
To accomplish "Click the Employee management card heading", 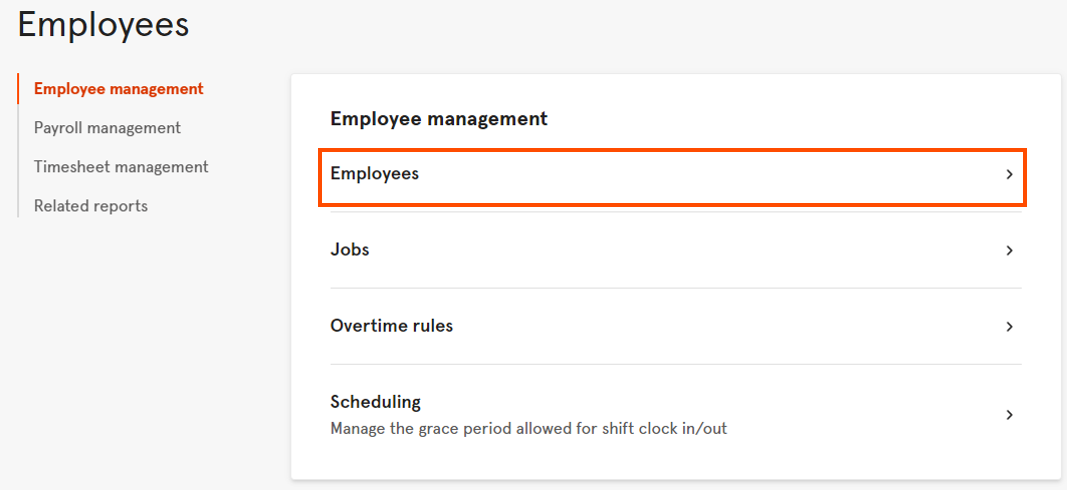I will 438,119.
